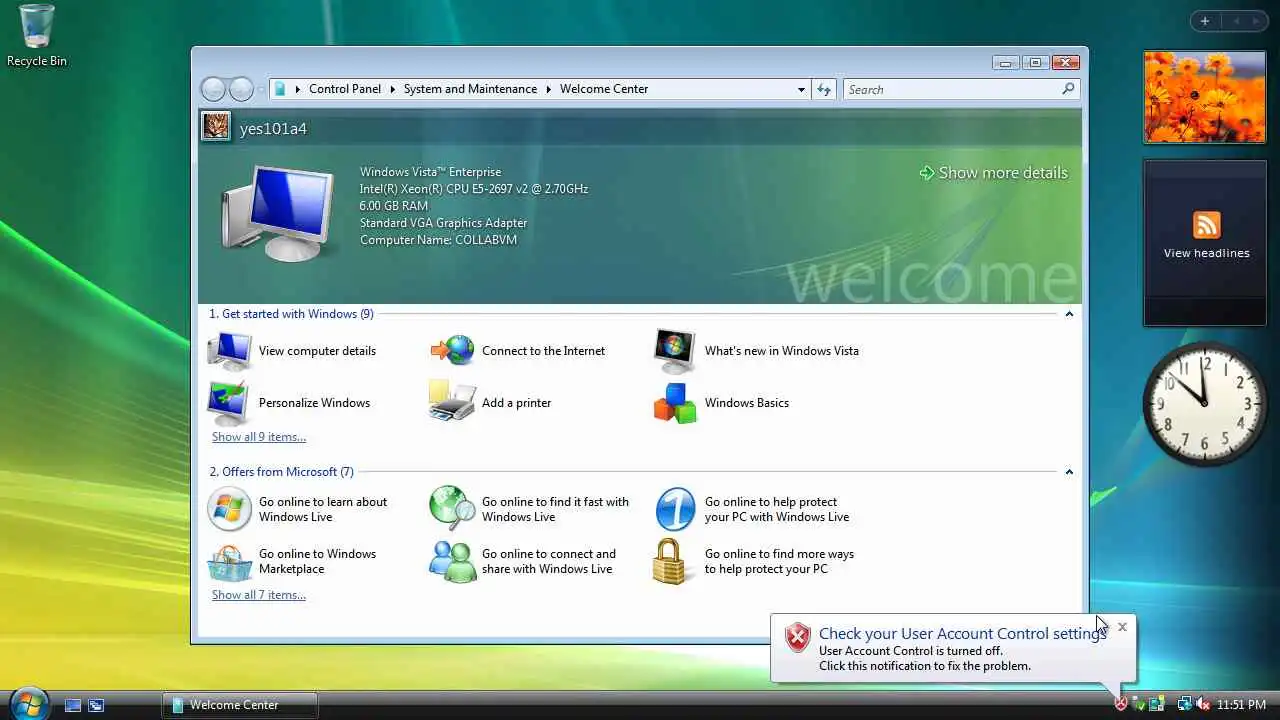Click the Connect to the Internet label
The image size is (1280, 720).
(x=543, y=351)
